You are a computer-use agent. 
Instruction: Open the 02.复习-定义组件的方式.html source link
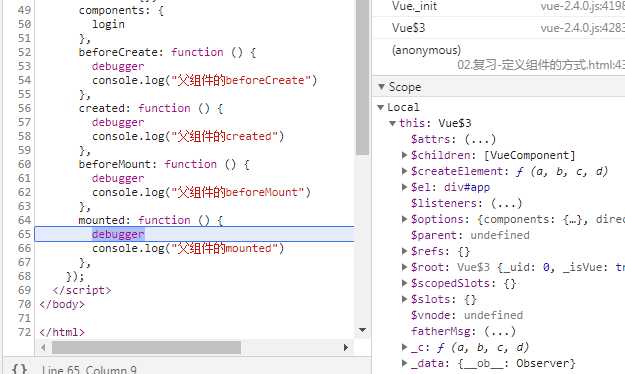pyautogui.click(x=541, y=65)
